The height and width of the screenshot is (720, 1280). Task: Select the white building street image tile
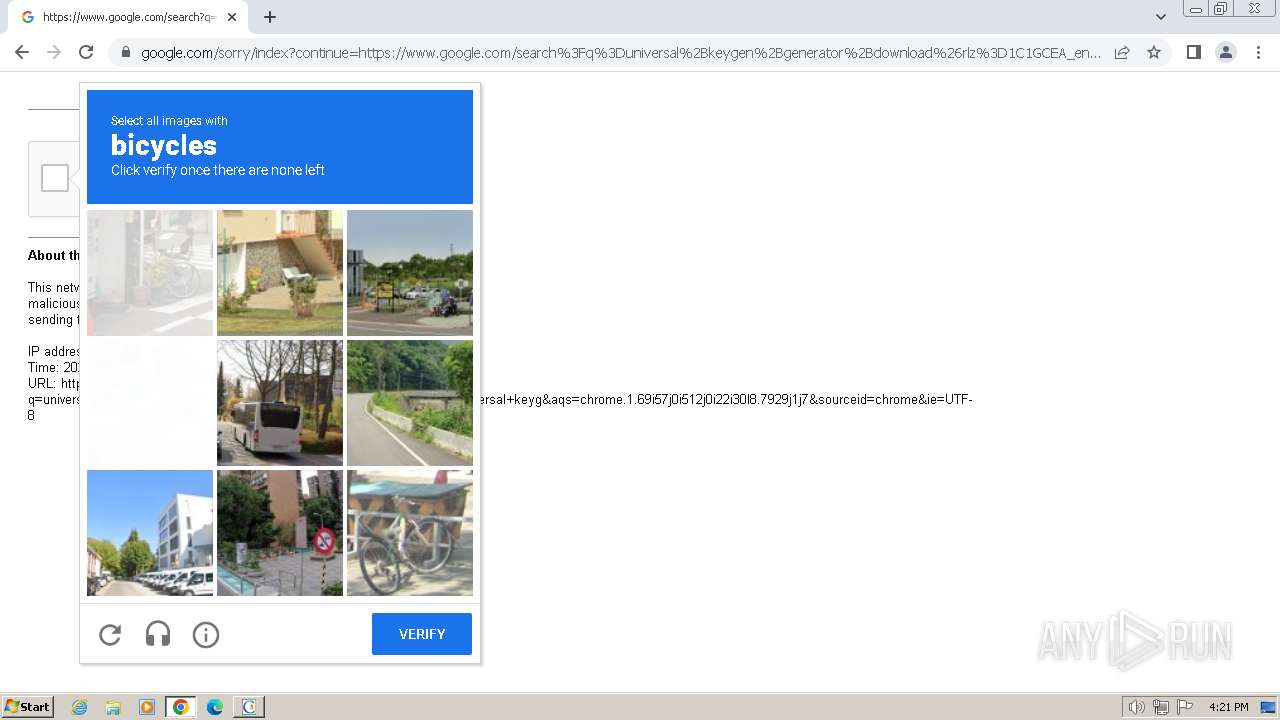click(150, 533)
